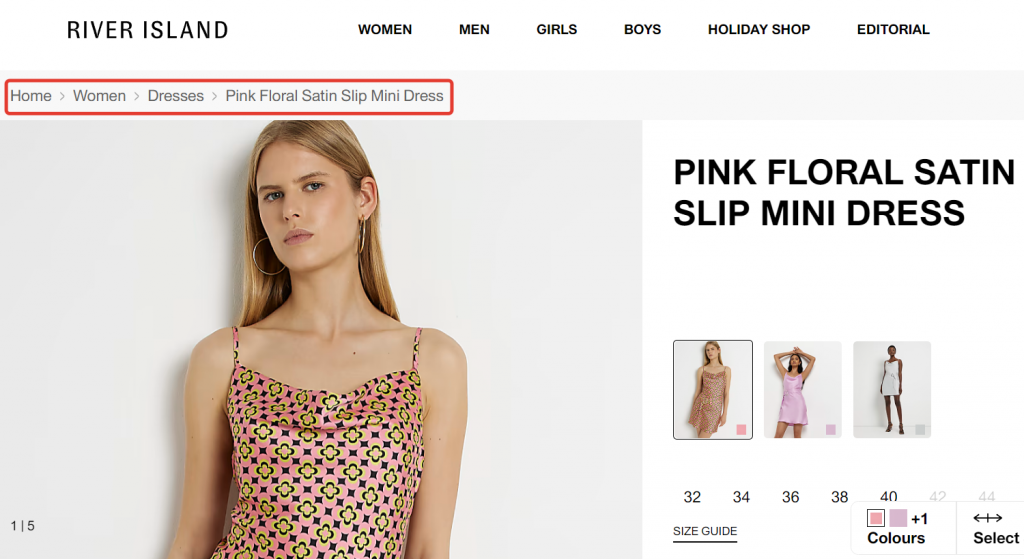This screenshot has height=559, width=1024.
Task: Visit the HOLIDAY SHOP section
Action: [759, 30]
